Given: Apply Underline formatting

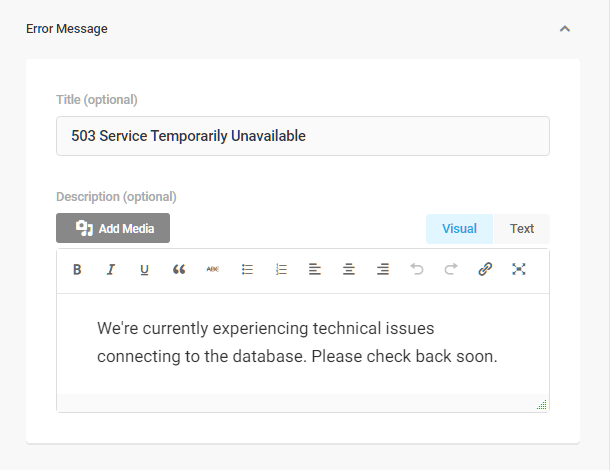Looking at the screenshot, I should 144,269.
